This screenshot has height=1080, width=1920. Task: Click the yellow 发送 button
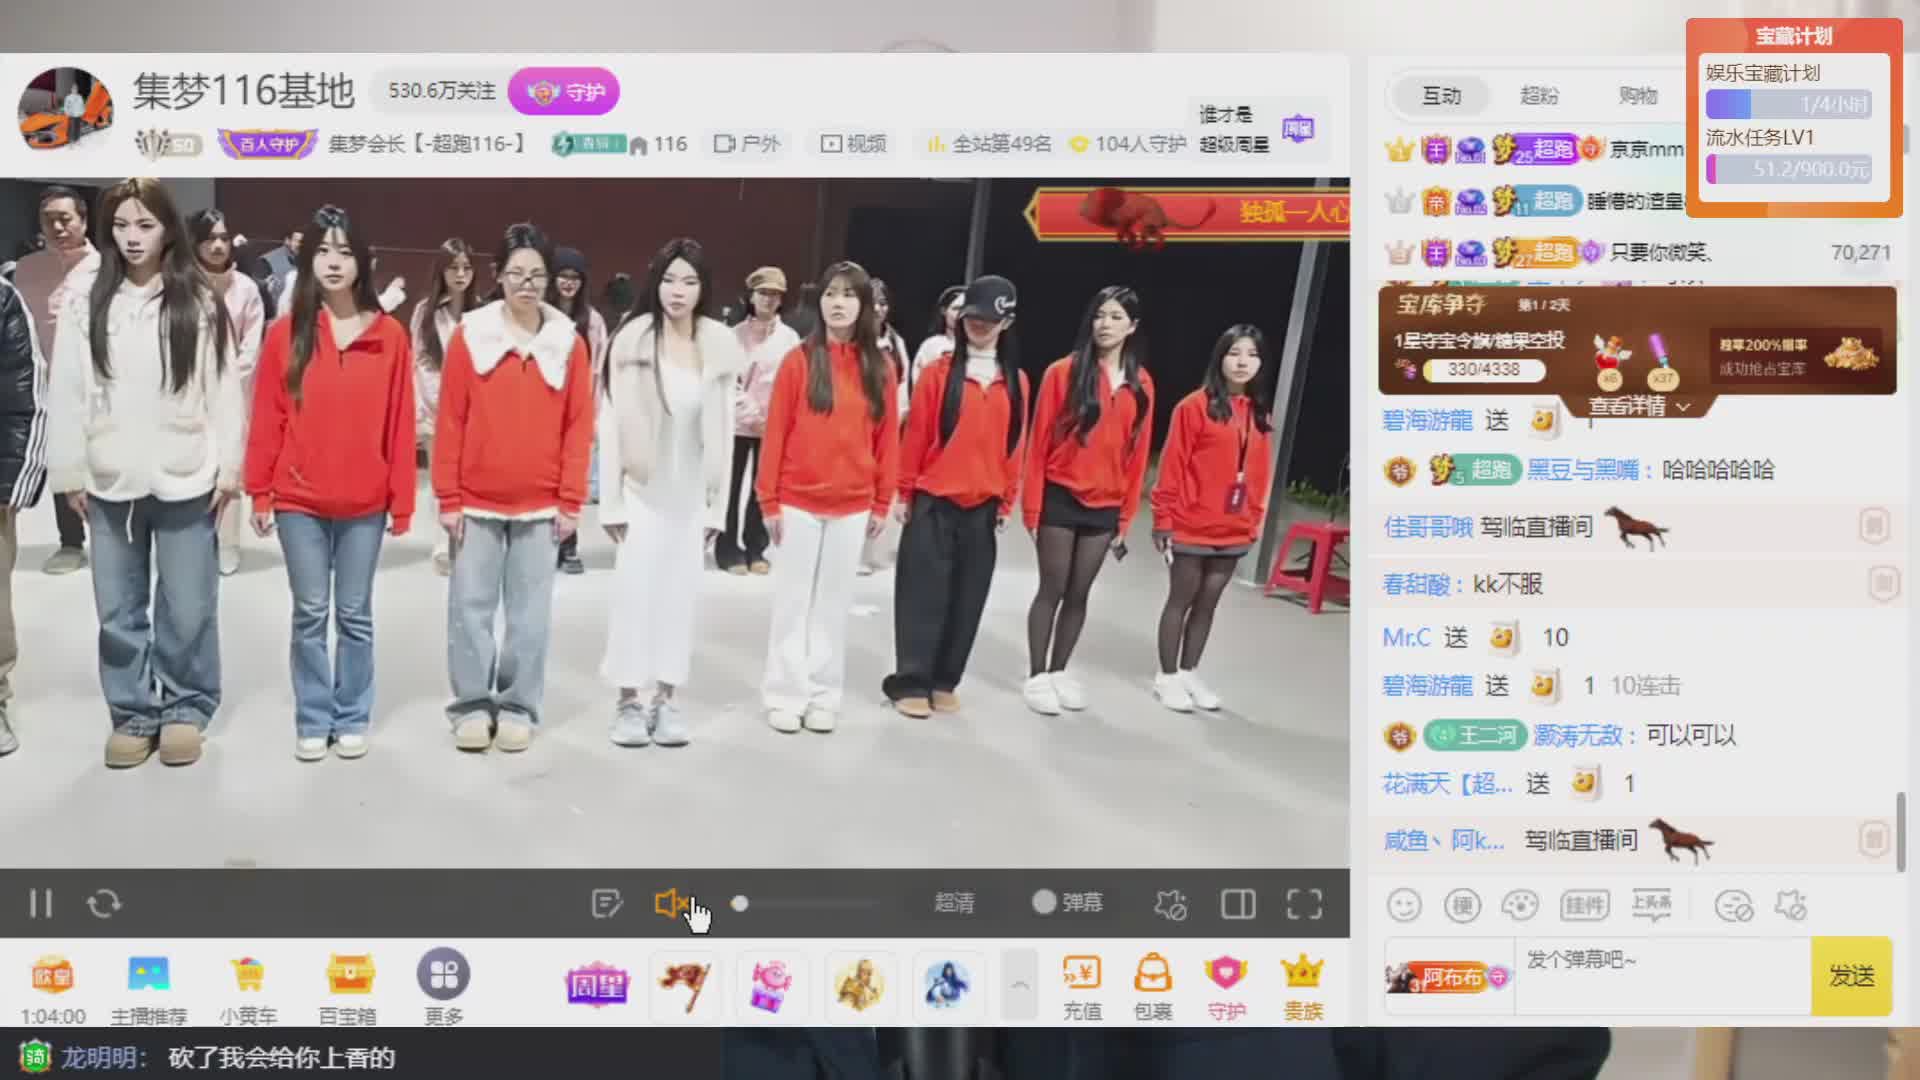pos(1851,976)
